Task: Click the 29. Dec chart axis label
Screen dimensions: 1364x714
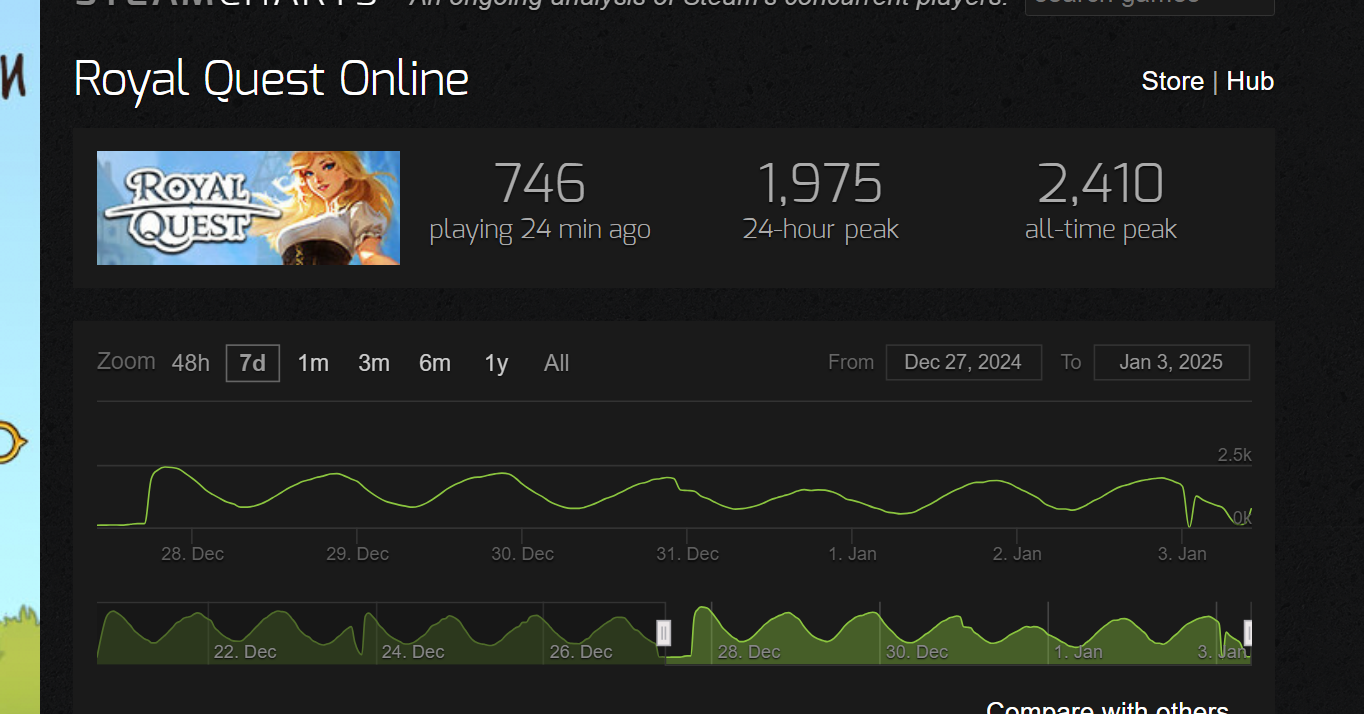Action: pos(357,554)
